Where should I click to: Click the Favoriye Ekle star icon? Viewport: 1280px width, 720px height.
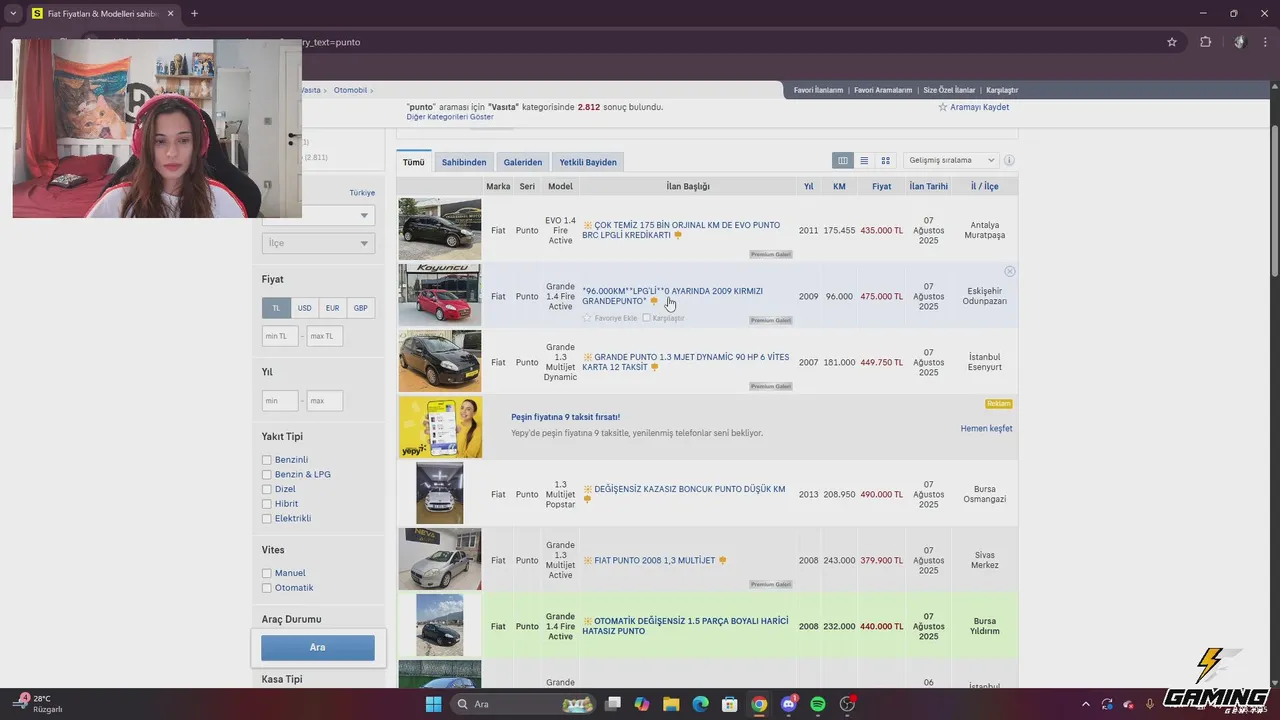tap(587, 318)
